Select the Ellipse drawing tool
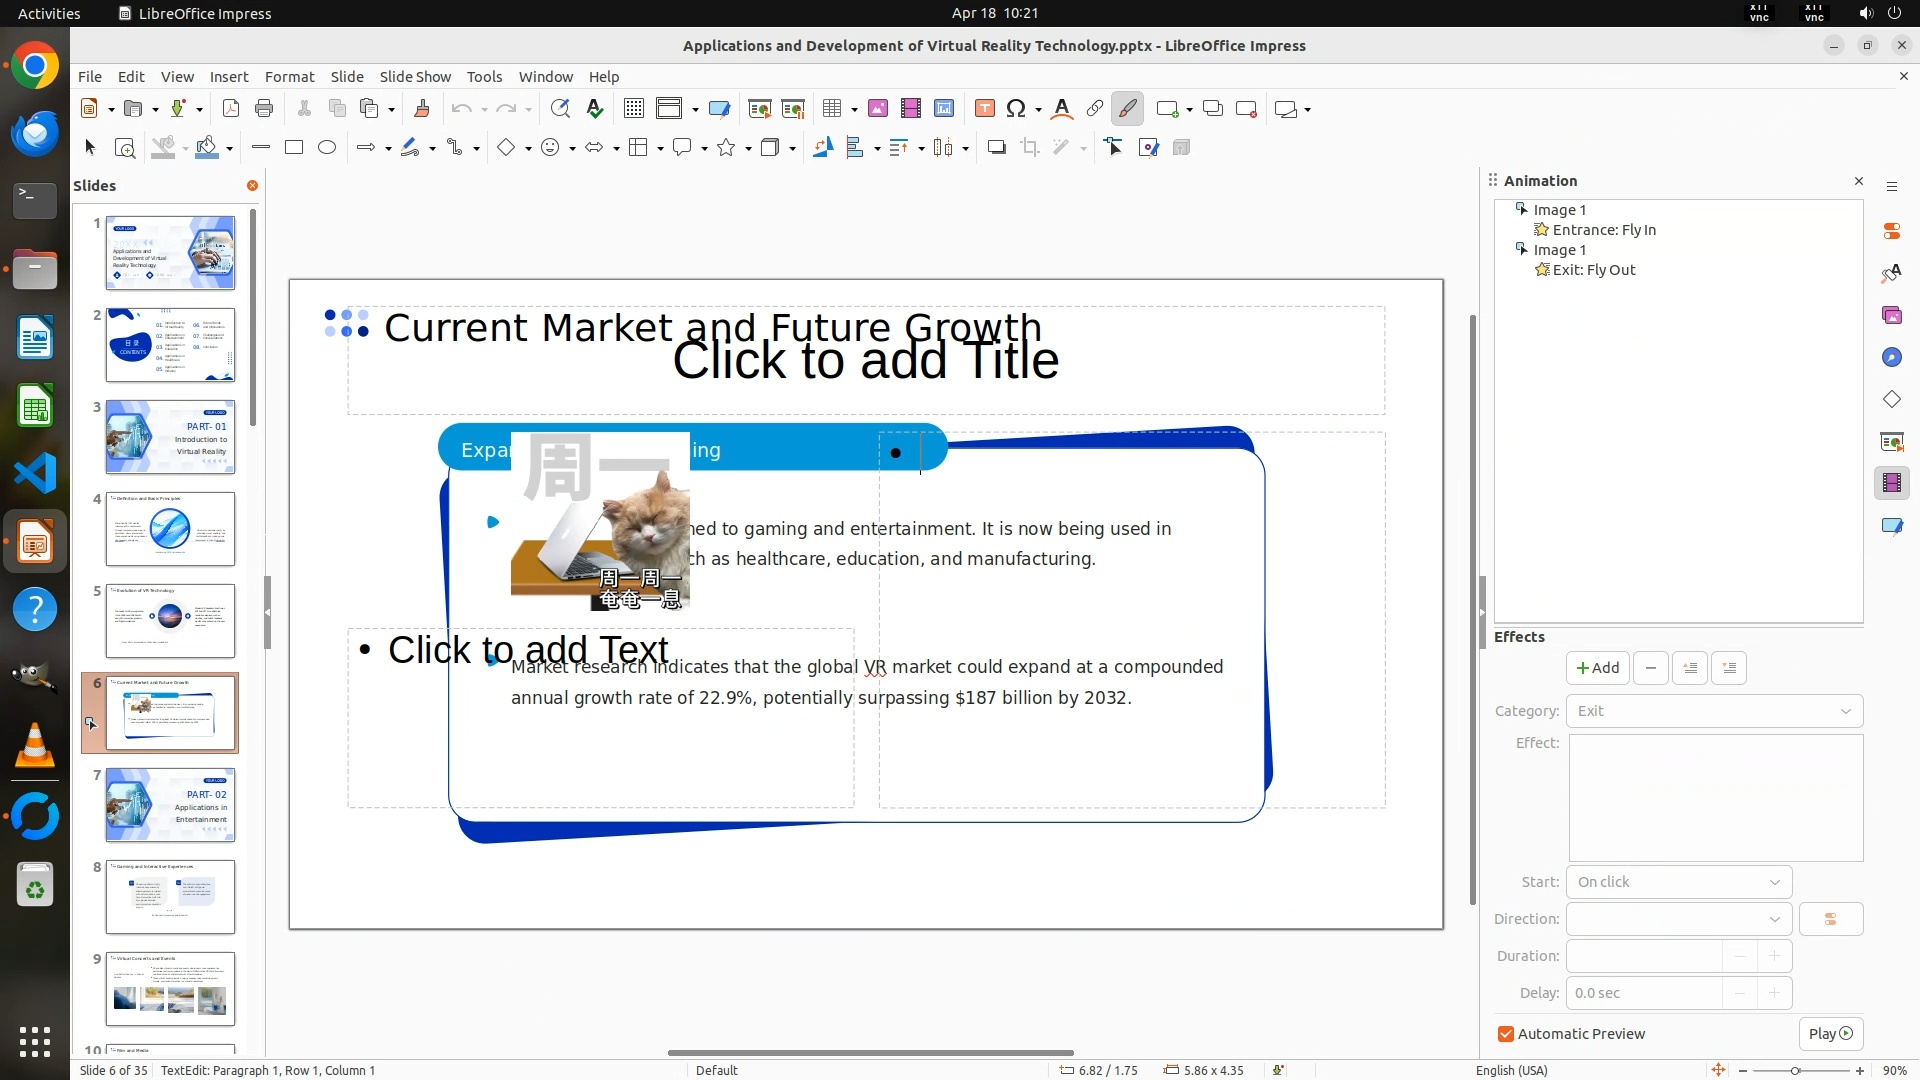The height and width of the screenshot is (1080, 1920). click(x=327, y=148)
